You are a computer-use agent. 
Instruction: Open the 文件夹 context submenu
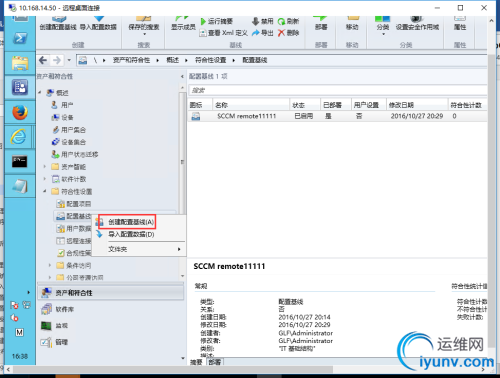click(139, 249)
